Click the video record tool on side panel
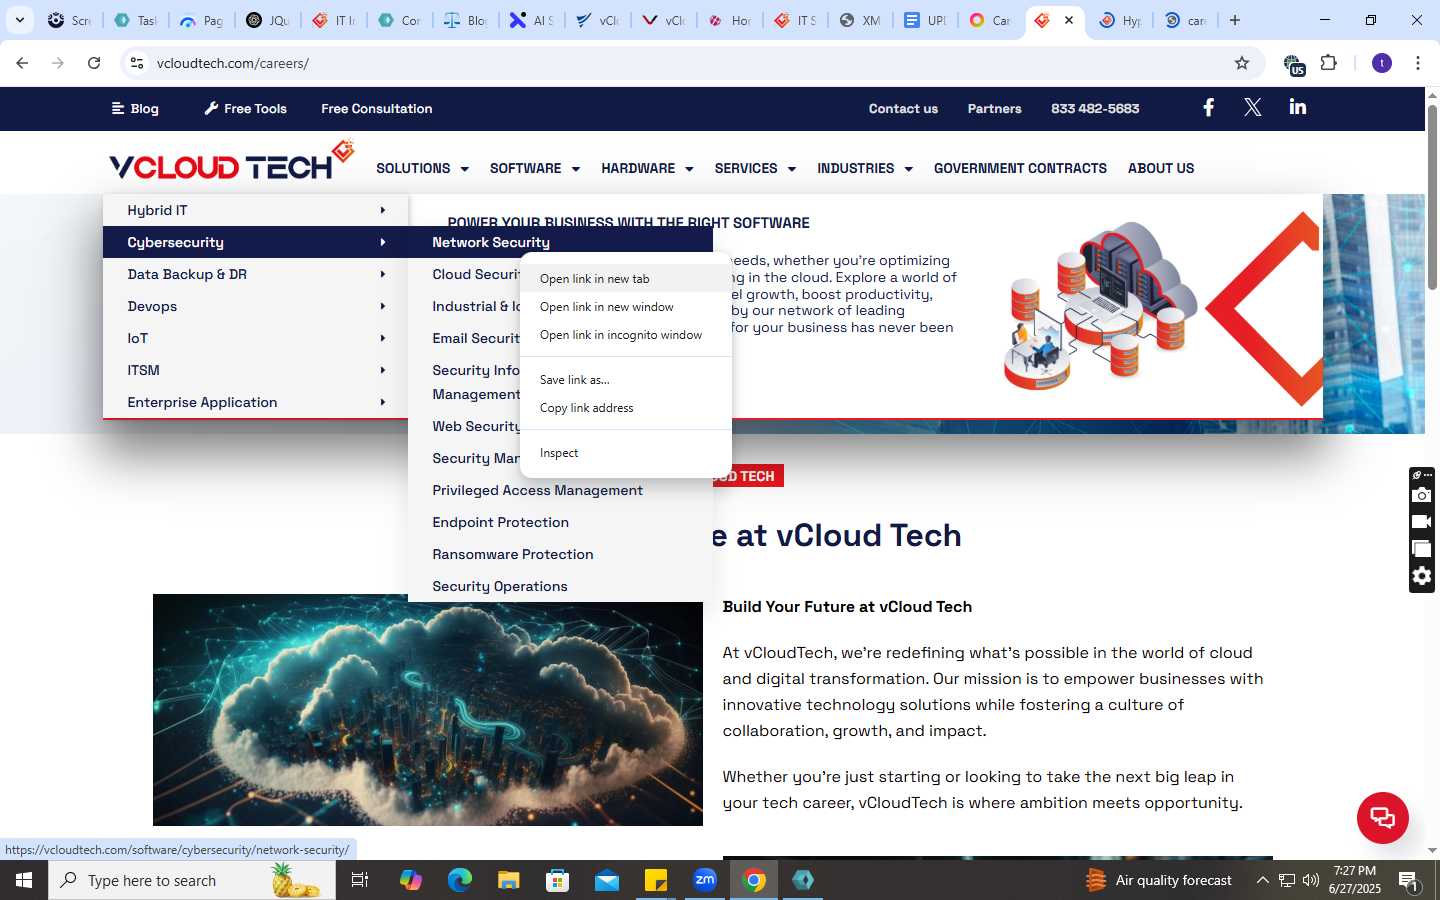1440x900 pixels. pos(1422,522)
